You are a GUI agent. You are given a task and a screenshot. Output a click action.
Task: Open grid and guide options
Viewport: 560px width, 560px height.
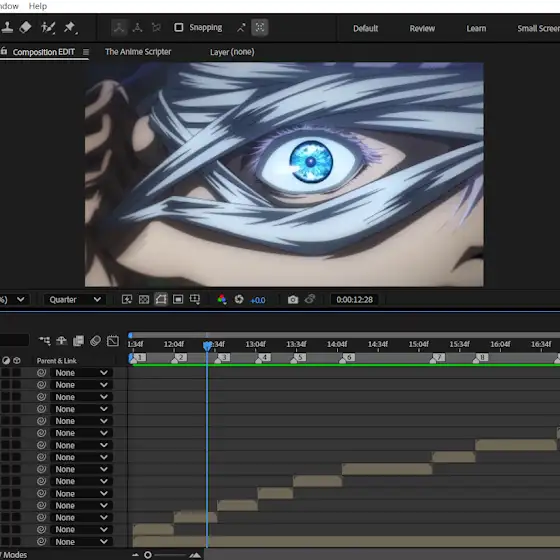coord(195,299)
